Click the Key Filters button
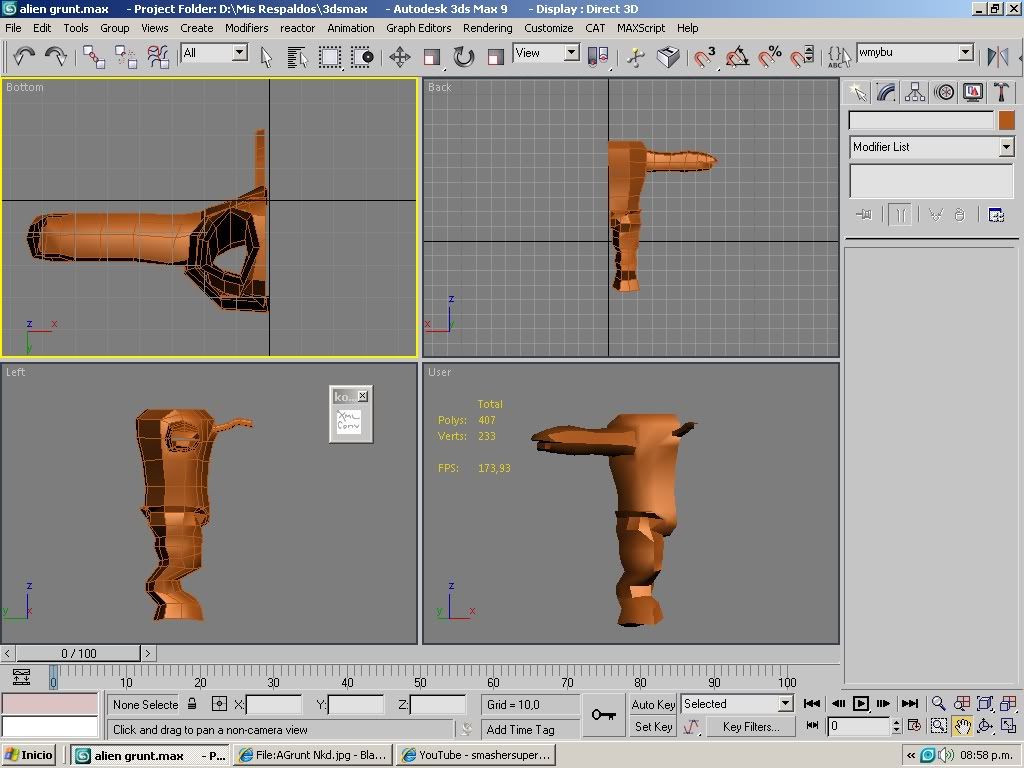The image size is (1024, 768). 750,727
